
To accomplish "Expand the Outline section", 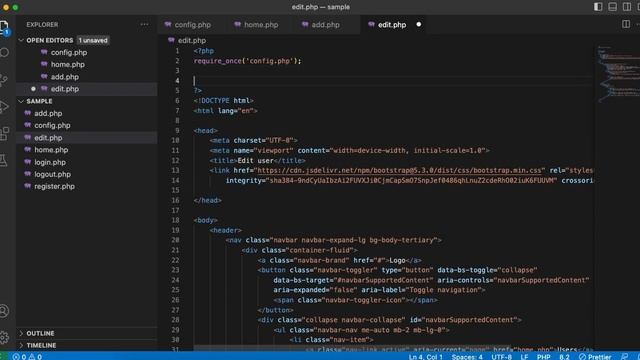I will [87, 333].
